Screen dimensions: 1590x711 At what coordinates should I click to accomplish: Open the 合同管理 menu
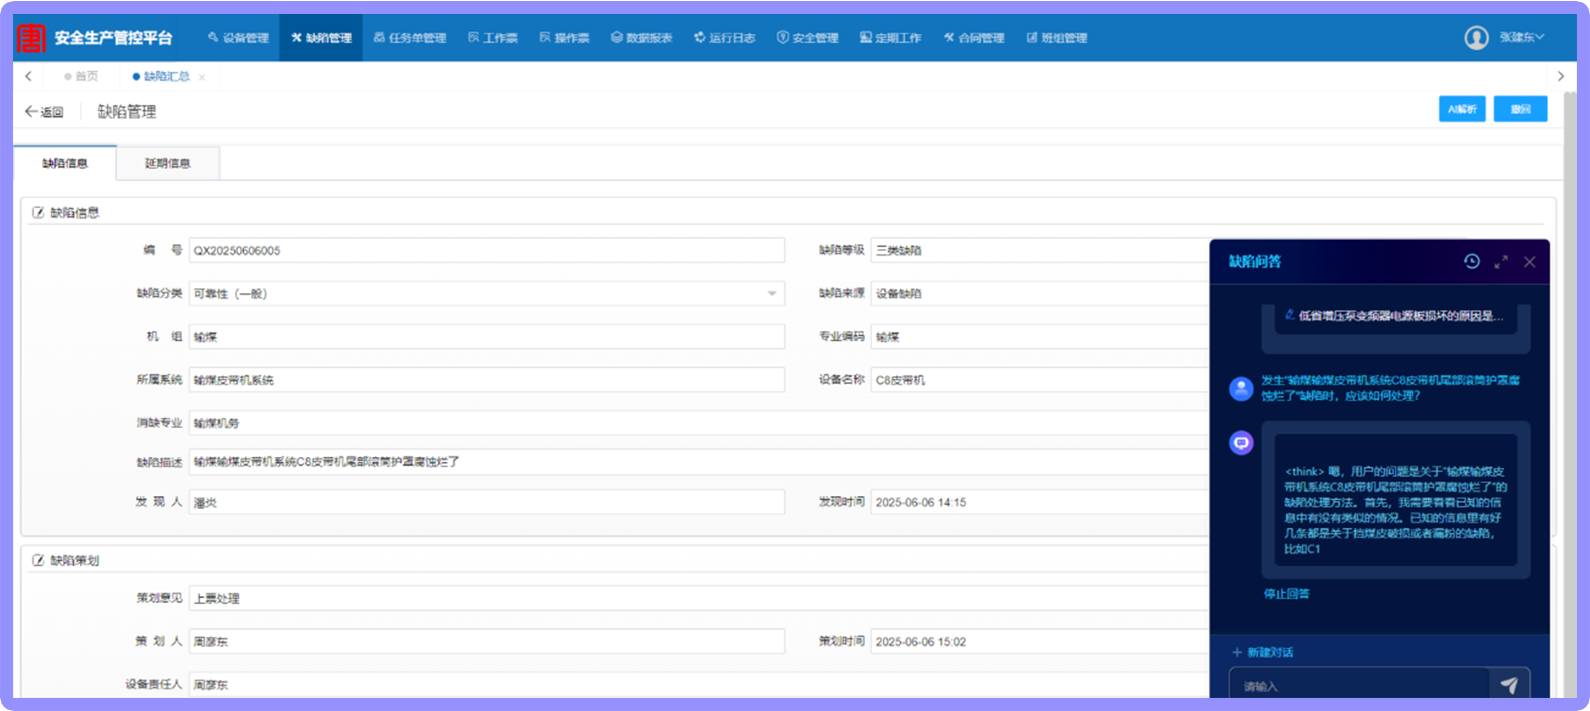pyautogui.click(x=974, y=38)
